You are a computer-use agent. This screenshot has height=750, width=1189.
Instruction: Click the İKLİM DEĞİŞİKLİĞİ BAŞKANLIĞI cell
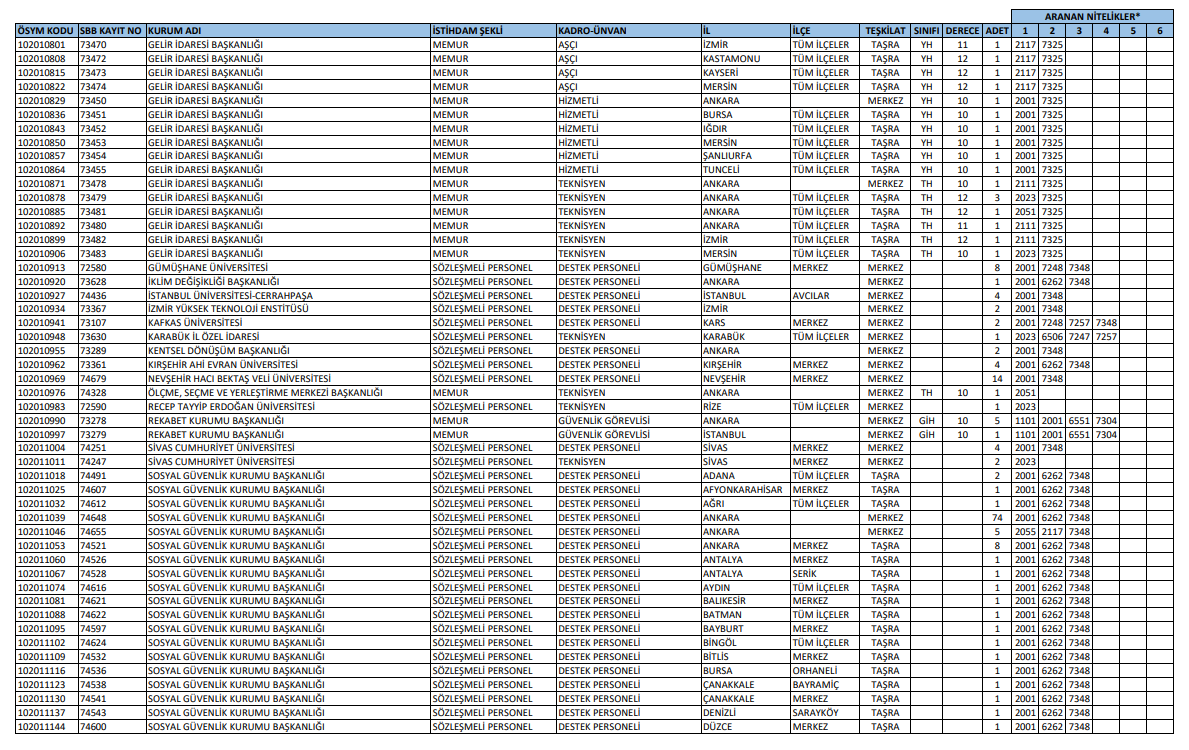point(213,282)
